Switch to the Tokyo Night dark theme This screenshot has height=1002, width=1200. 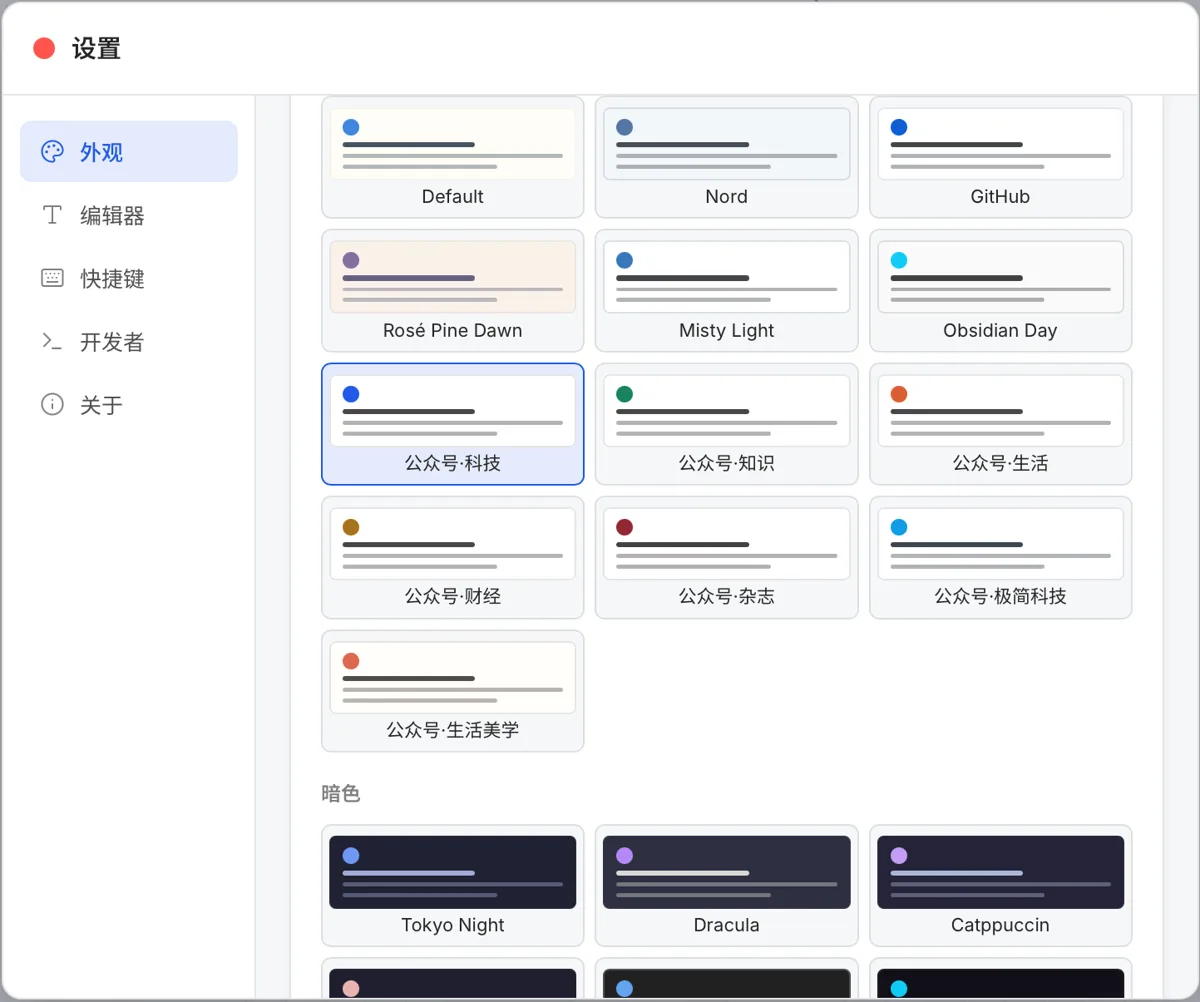453,885
